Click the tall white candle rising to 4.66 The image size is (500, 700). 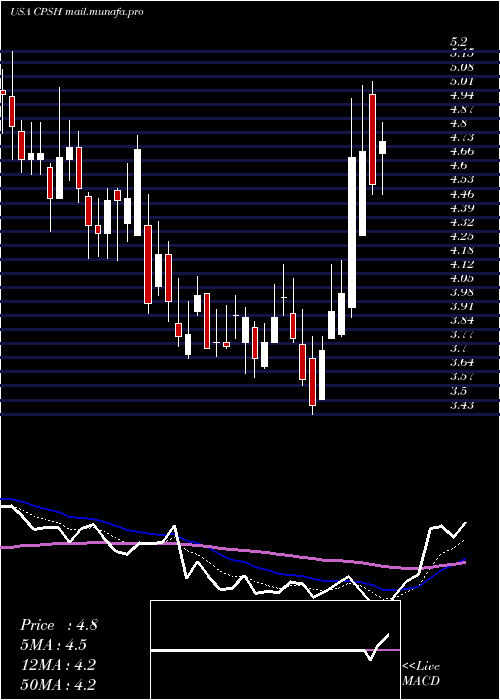tap(352, 232)
